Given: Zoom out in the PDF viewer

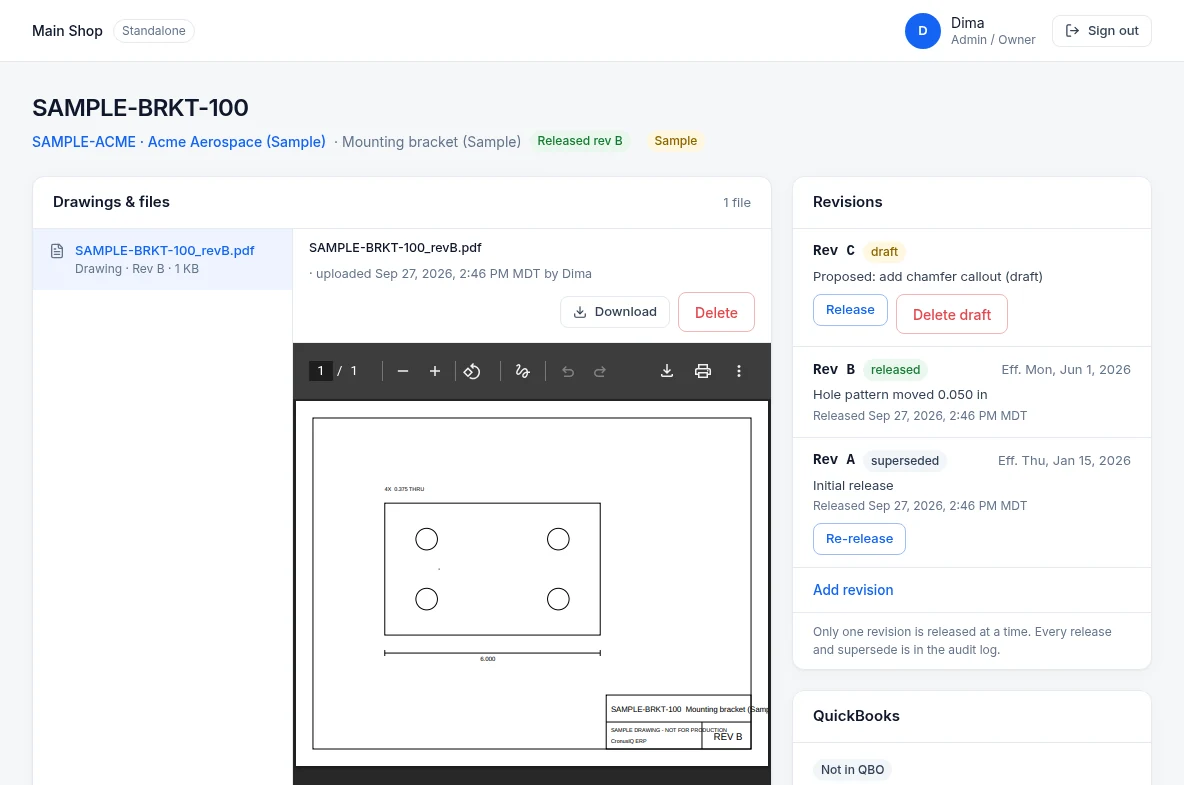Looking at the screenshot, I should (402, 371).
